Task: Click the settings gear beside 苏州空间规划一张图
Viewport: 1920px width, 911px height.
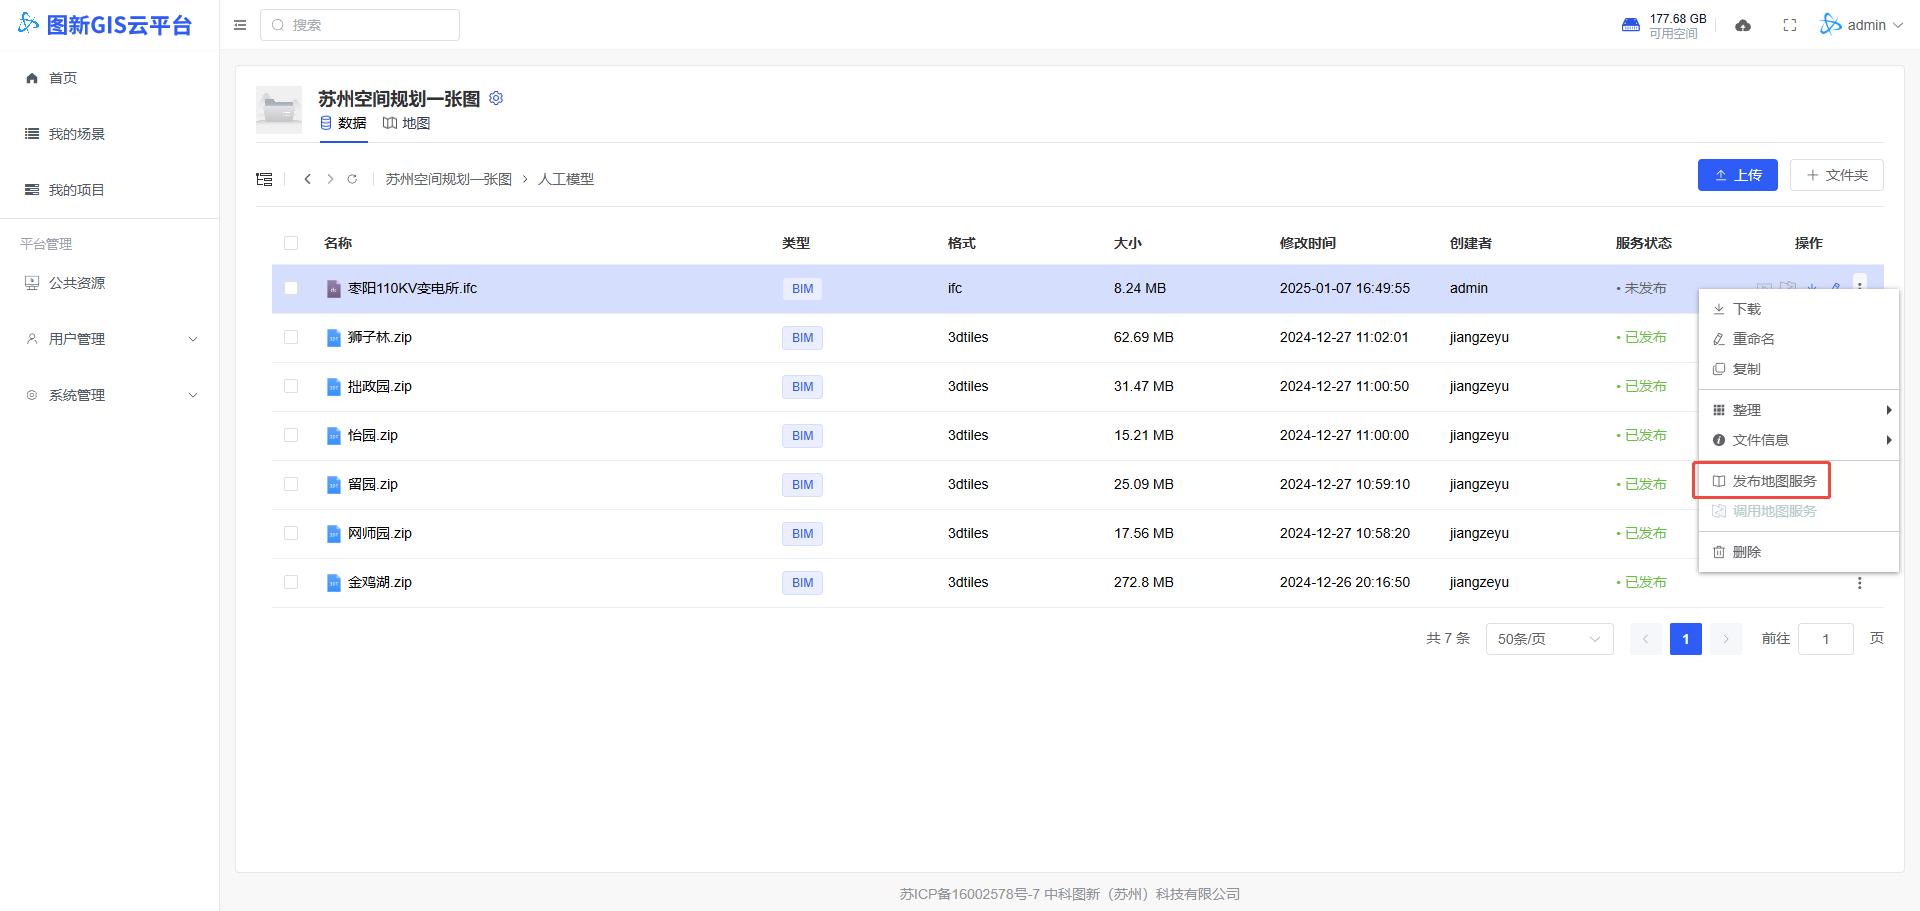Action: (496, 98)
